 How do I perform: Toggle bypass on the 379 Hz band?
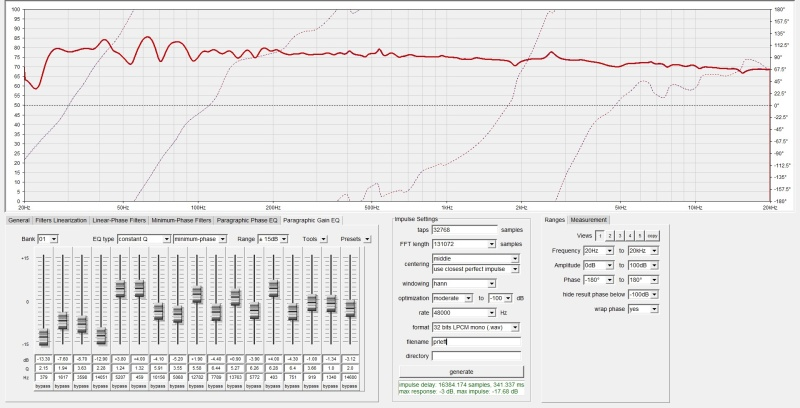(x=43, y=384)
